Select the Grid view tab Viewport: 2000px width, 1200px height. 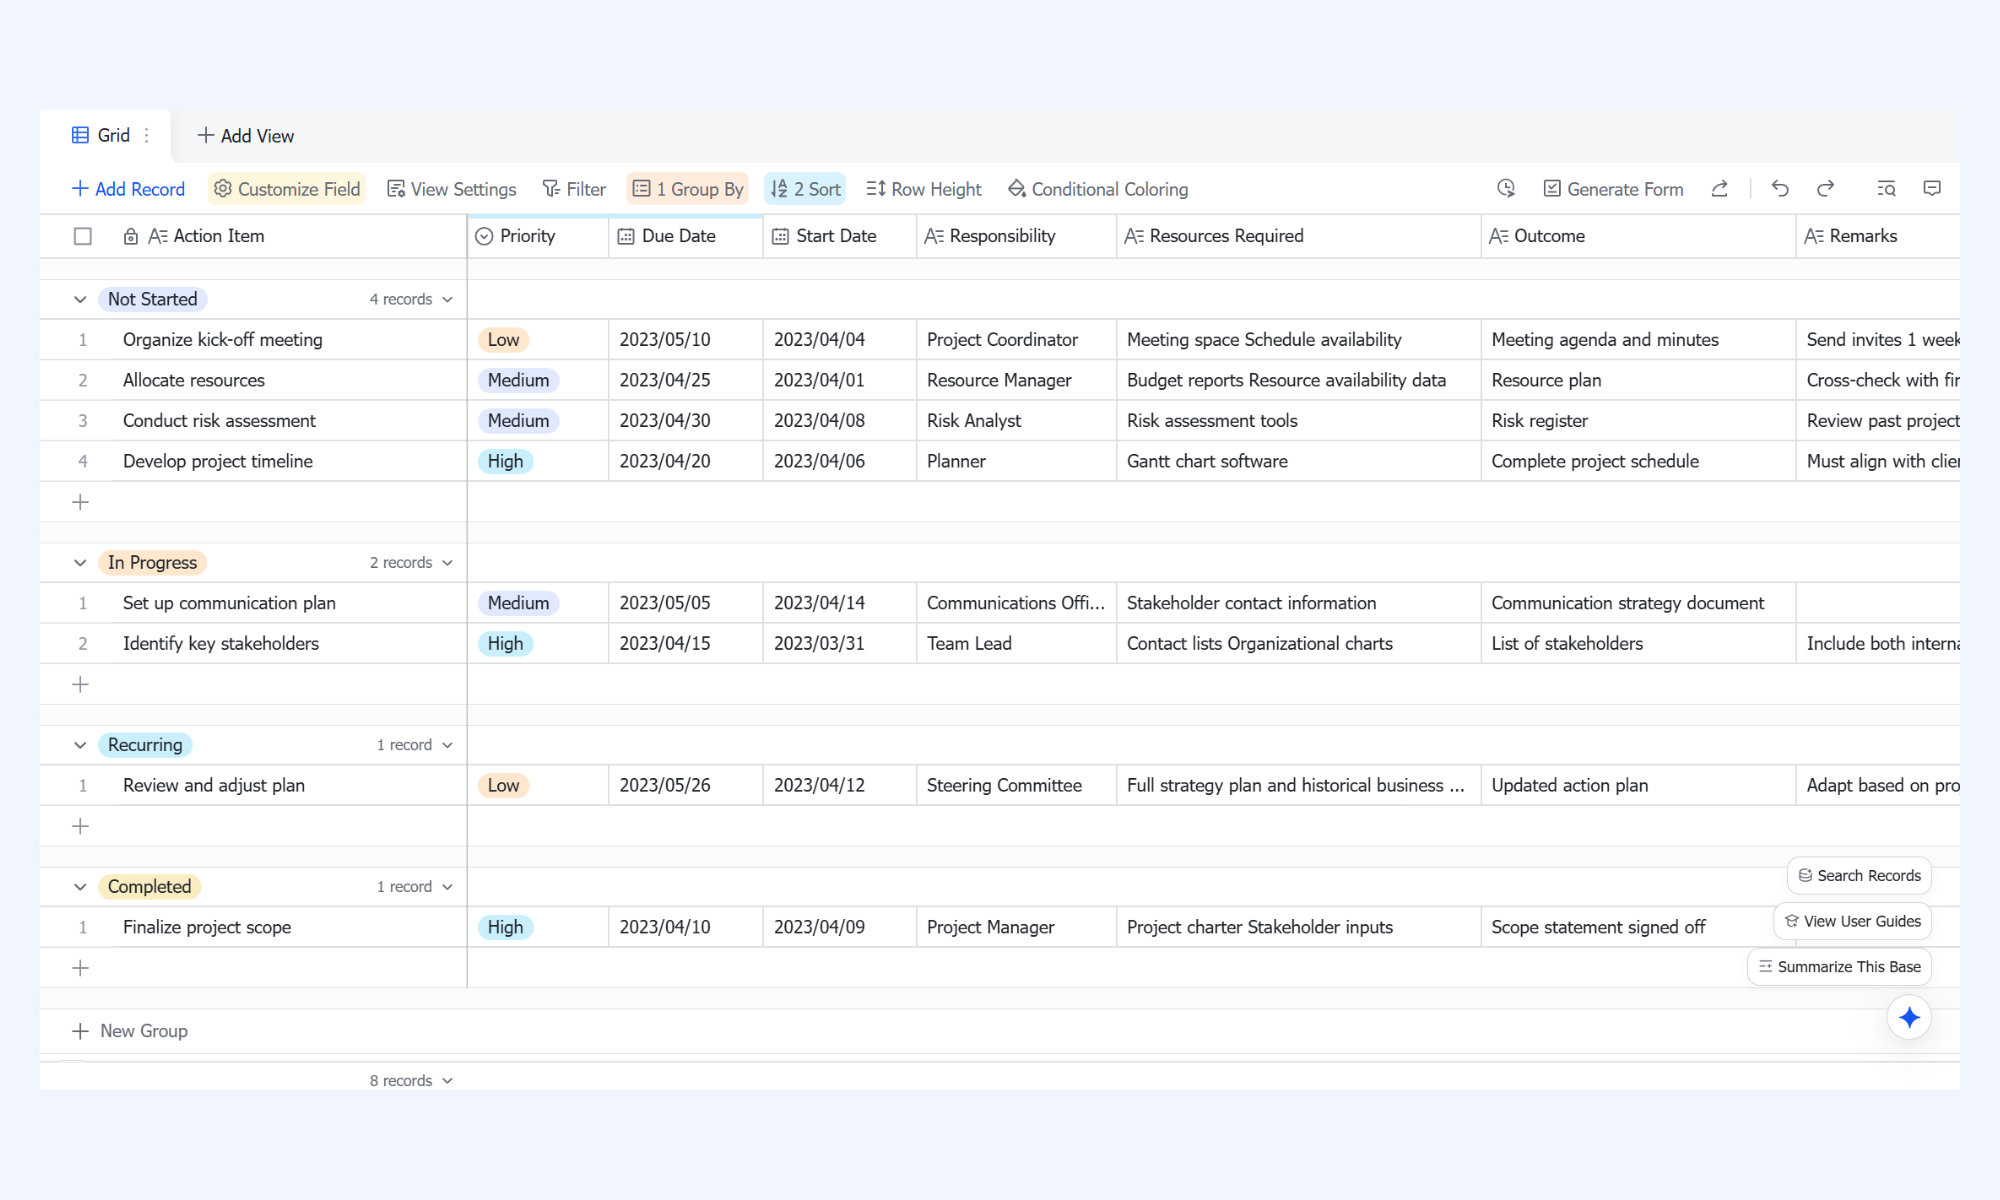101,135
